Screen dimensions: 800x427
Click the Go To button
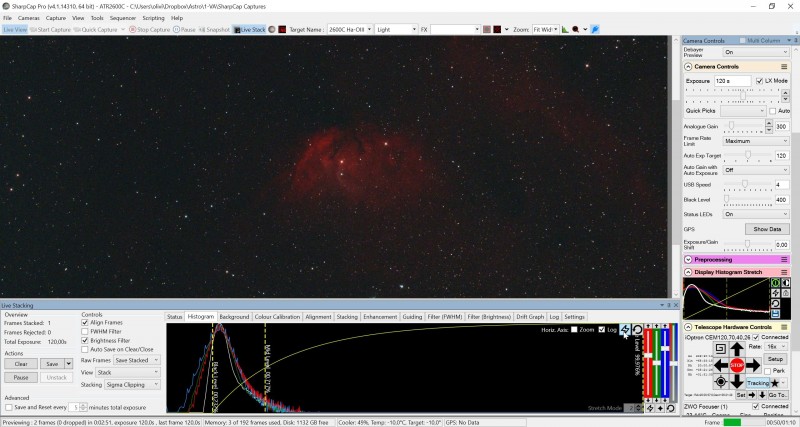(x=778, y=395)
